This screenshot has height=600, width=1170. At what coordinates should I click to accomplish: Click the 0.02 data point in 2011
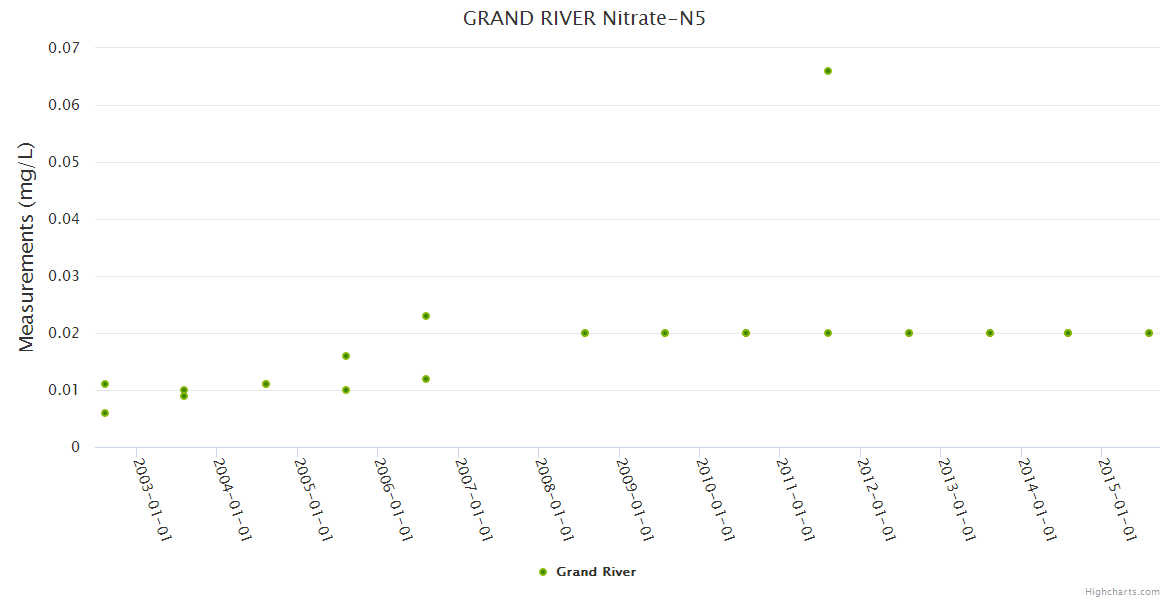[x=828, y=333]
